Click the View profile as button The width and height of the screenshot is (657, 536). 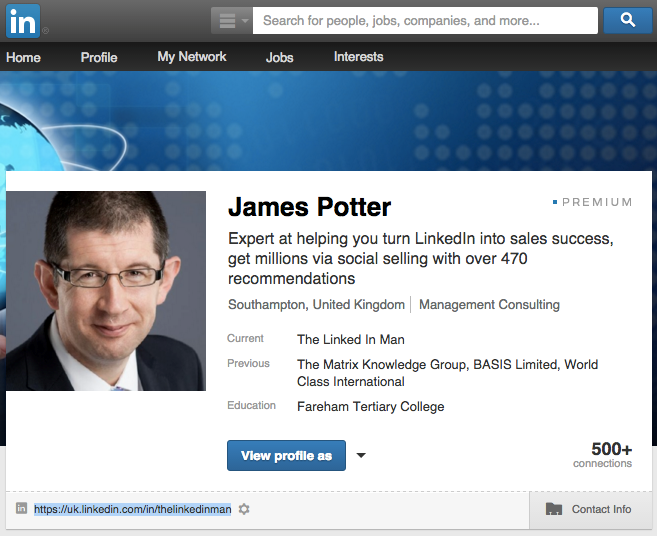287,456
